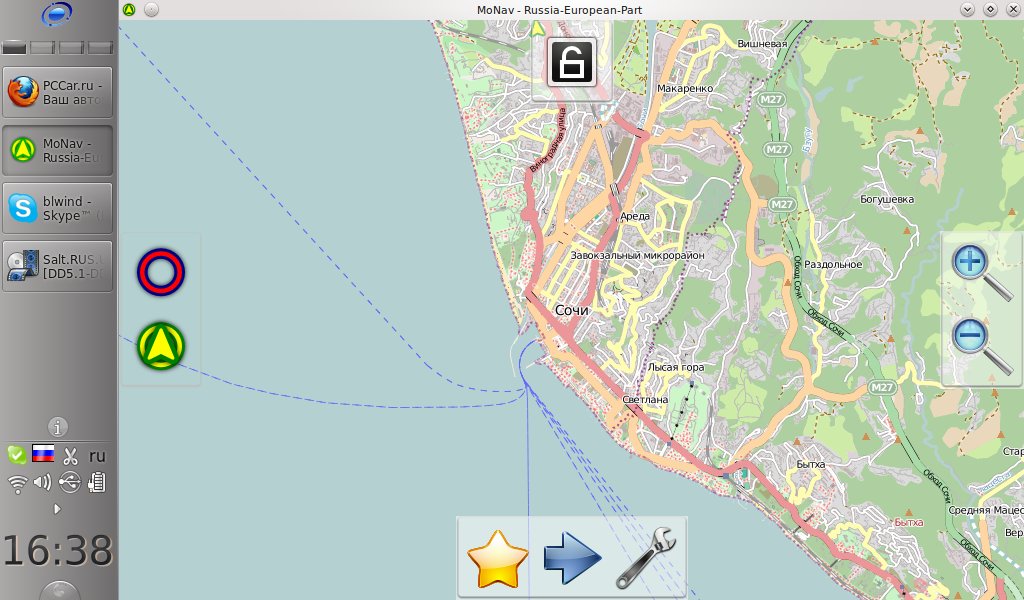This screenshot has height=600, width=1024.
Task: Click the red circle target icon
Action: pos(161,273)
